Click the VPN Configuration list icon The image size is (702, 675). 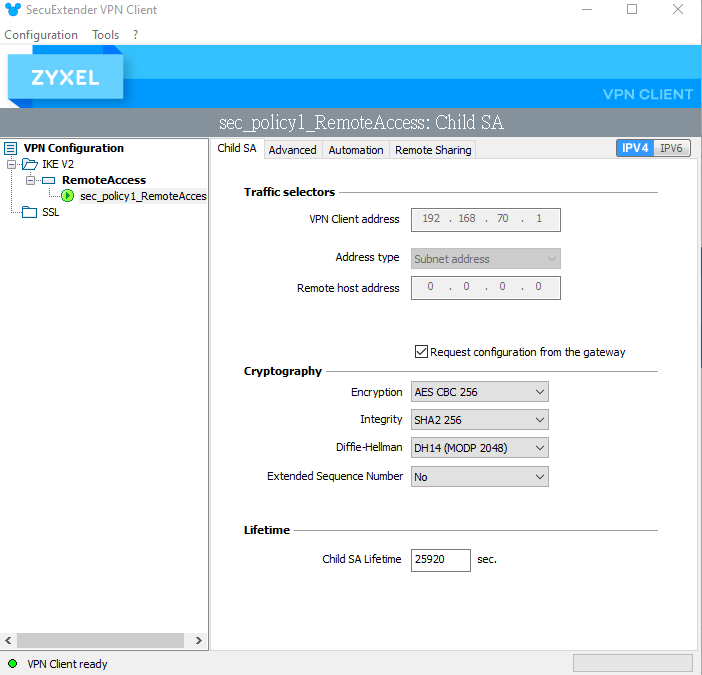tap(11, 148)
